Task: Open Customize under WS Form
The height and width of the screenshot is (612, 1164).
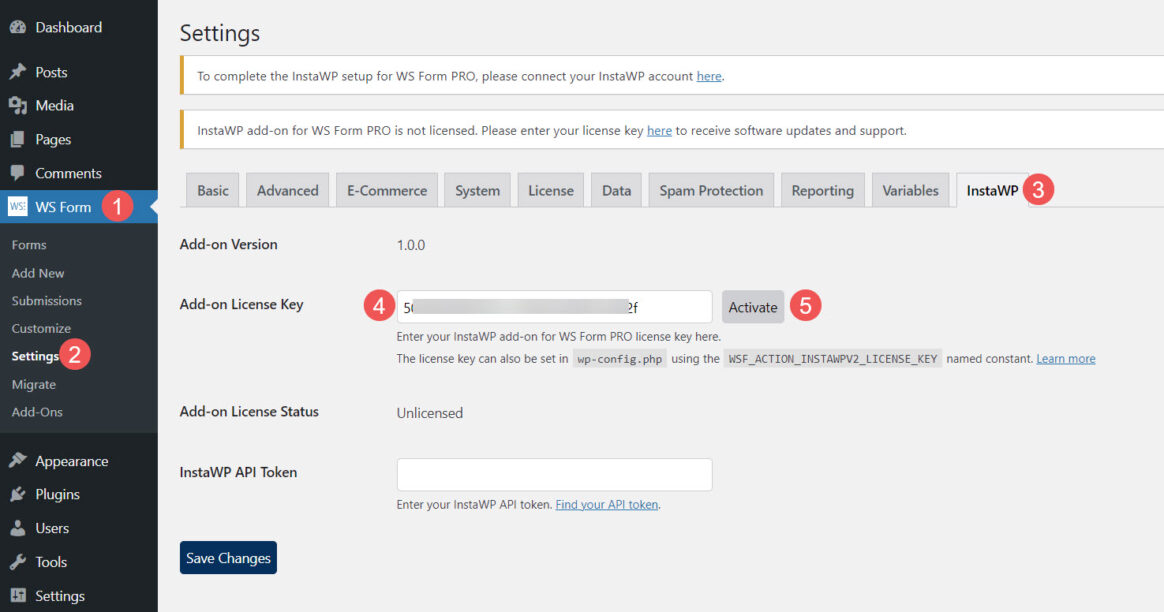Action: coord(42,328)
